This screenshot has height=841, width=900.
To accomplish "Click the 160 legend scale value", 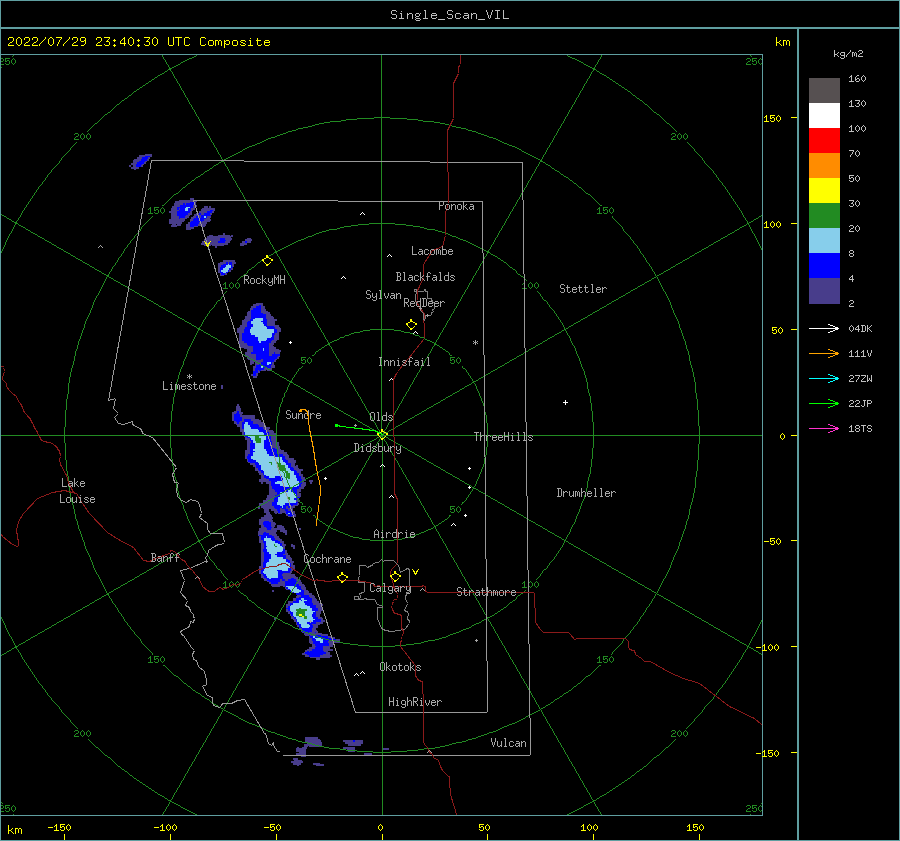I will tap(857, 79).
